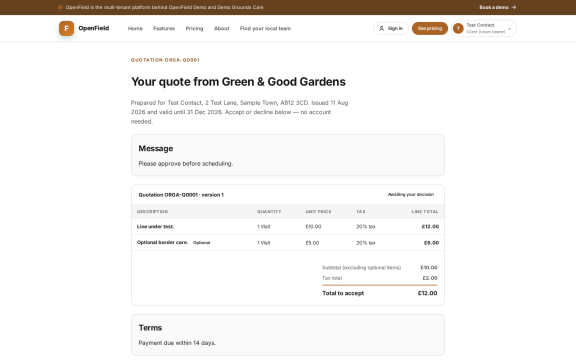This screenshot has height=360, width=576.
Task: Click the top banner OpenField platform text
Action: [164, 7]
